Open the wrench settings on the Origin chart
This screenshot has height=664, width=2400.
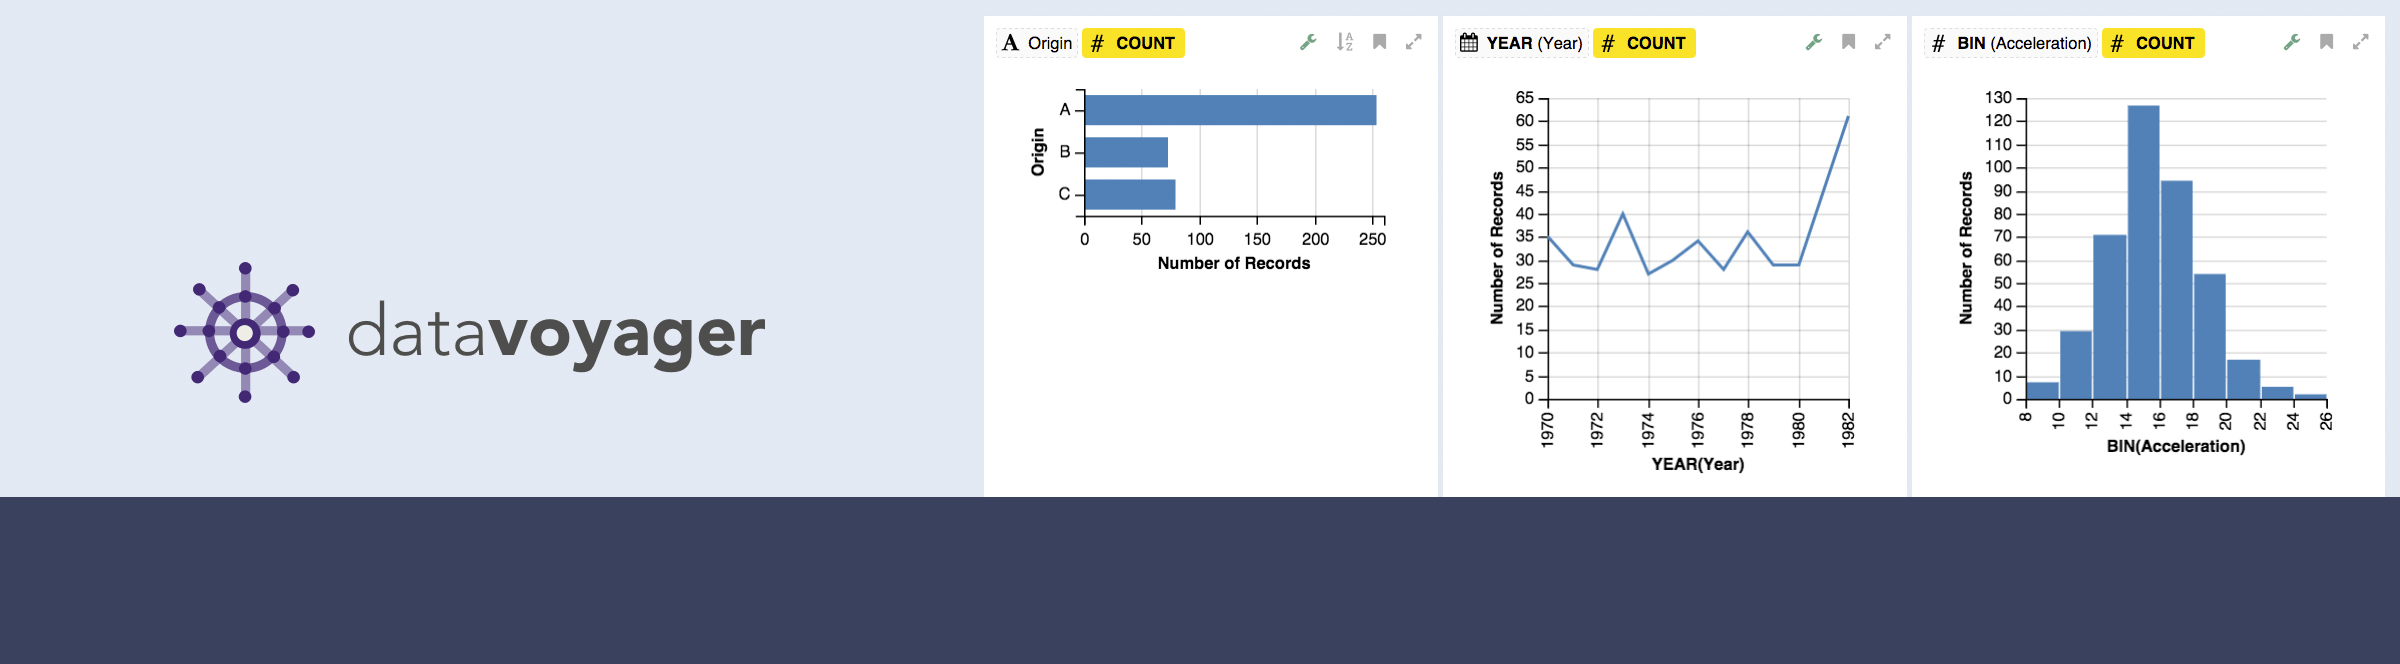[x=1307, y=42]
